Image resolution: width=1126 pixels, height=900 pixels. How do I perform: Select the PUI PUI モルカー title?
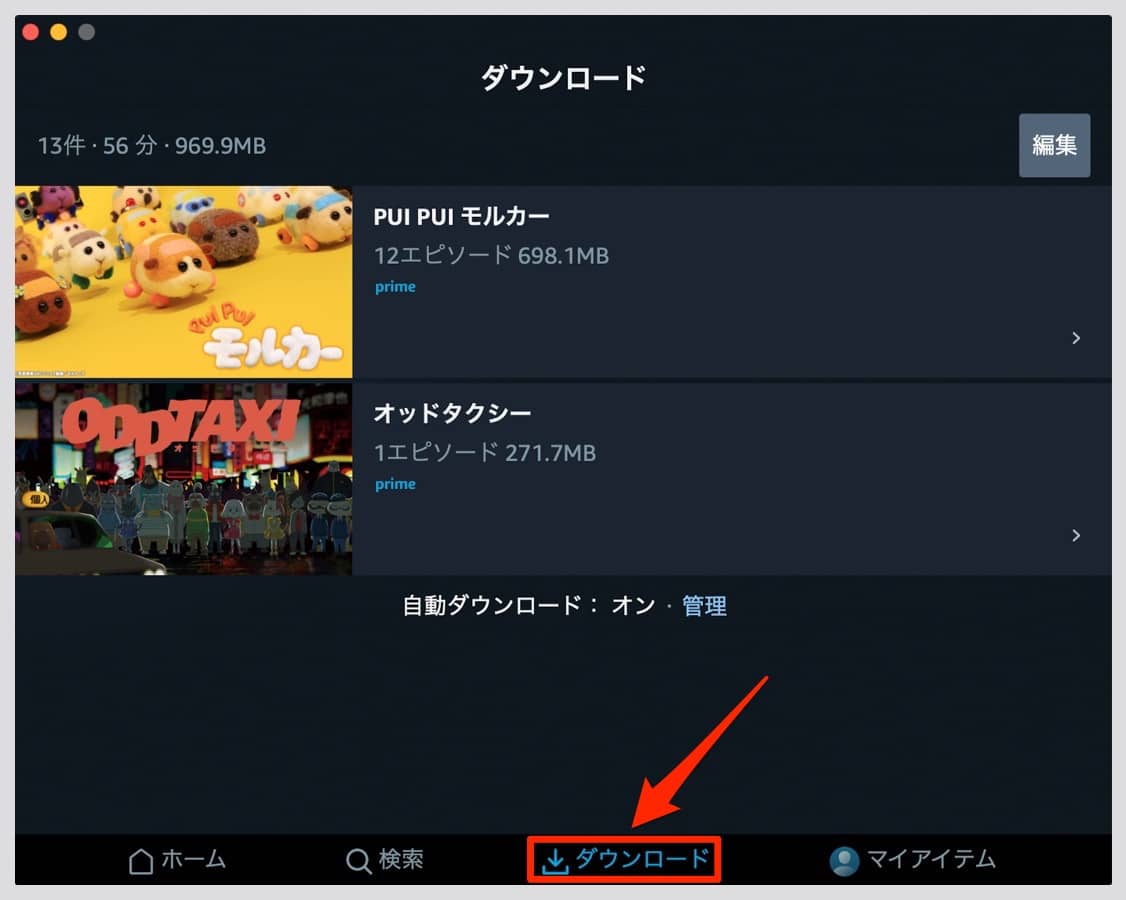(x=462, y=216)
